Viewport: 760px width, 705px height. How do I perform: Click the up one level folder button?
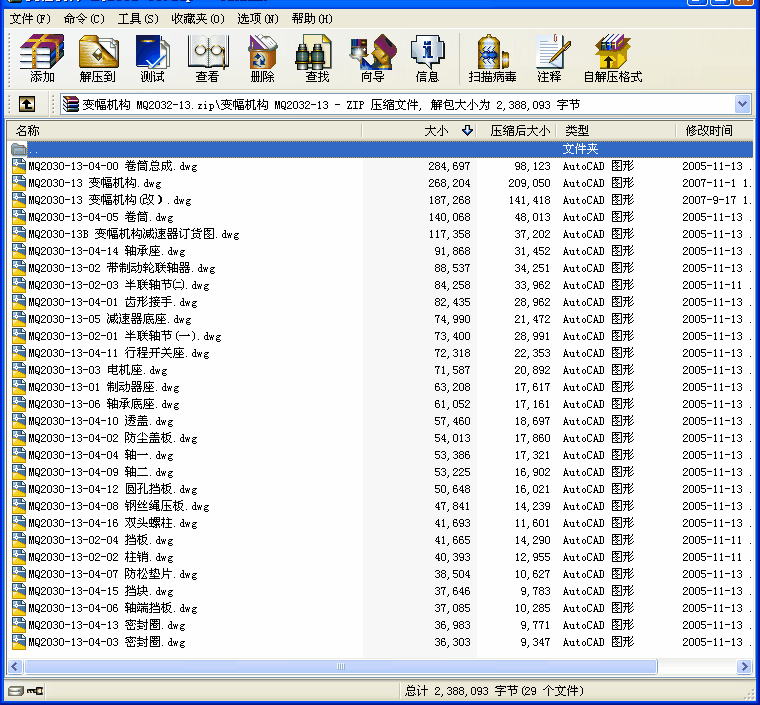click(x=27, y=104)
